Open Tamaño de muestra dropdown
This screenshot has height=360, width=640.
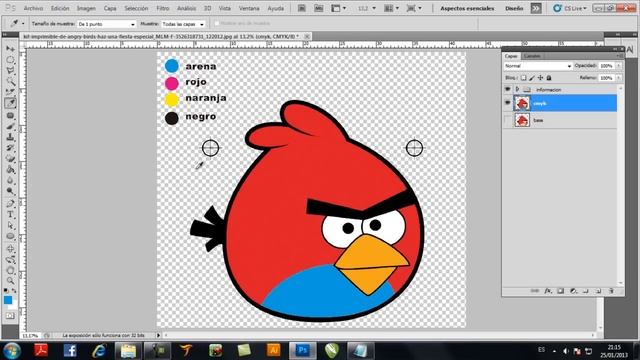coord(106,24)
